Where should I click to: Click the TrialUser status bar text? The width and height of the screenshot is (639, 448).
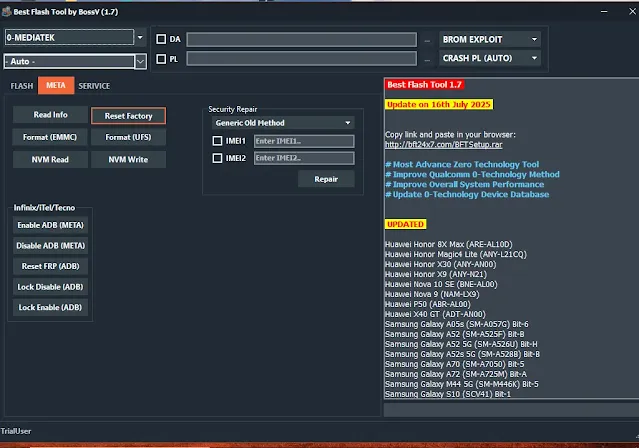(15, 431)
